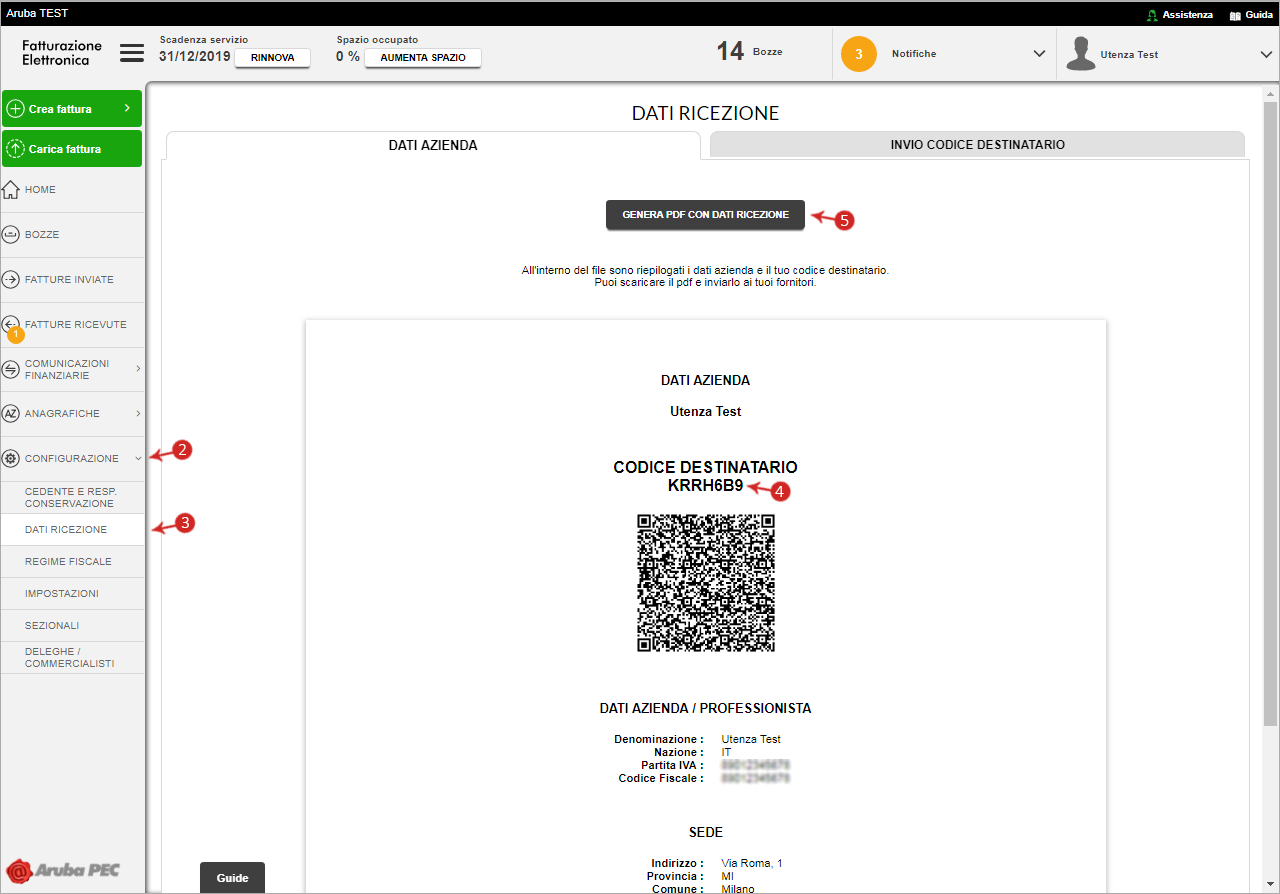Open Regime Fiscale submenu item
Viewport: 1280px width, 894px height.
pyautogui.click(x=72, y=561)
